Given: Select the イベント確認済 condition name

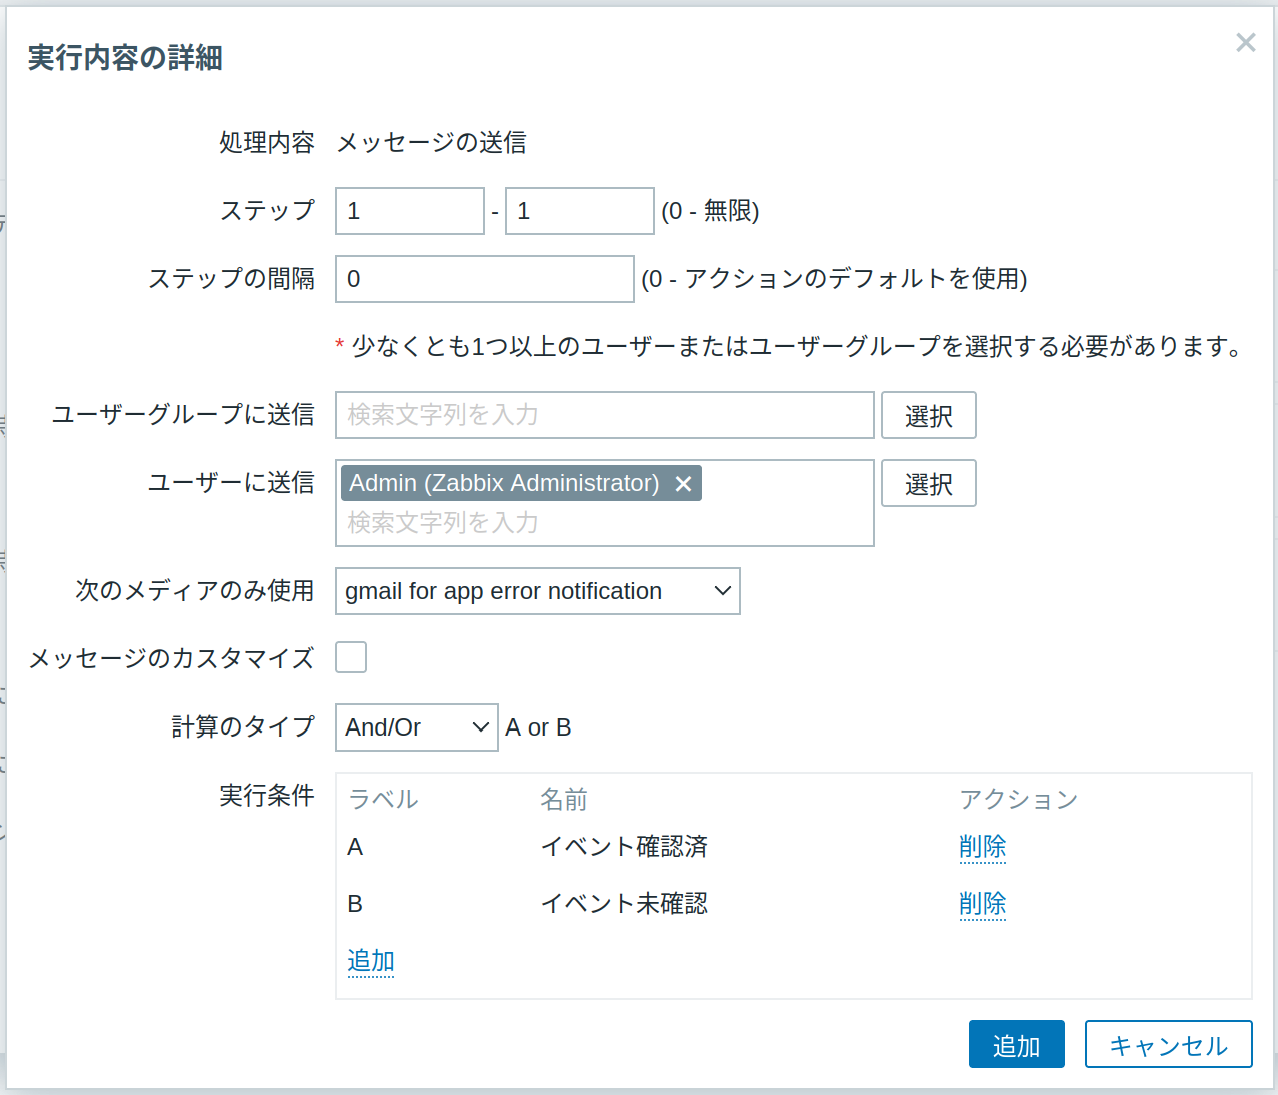Looking at the screenshot, I should tap(625, 847).
